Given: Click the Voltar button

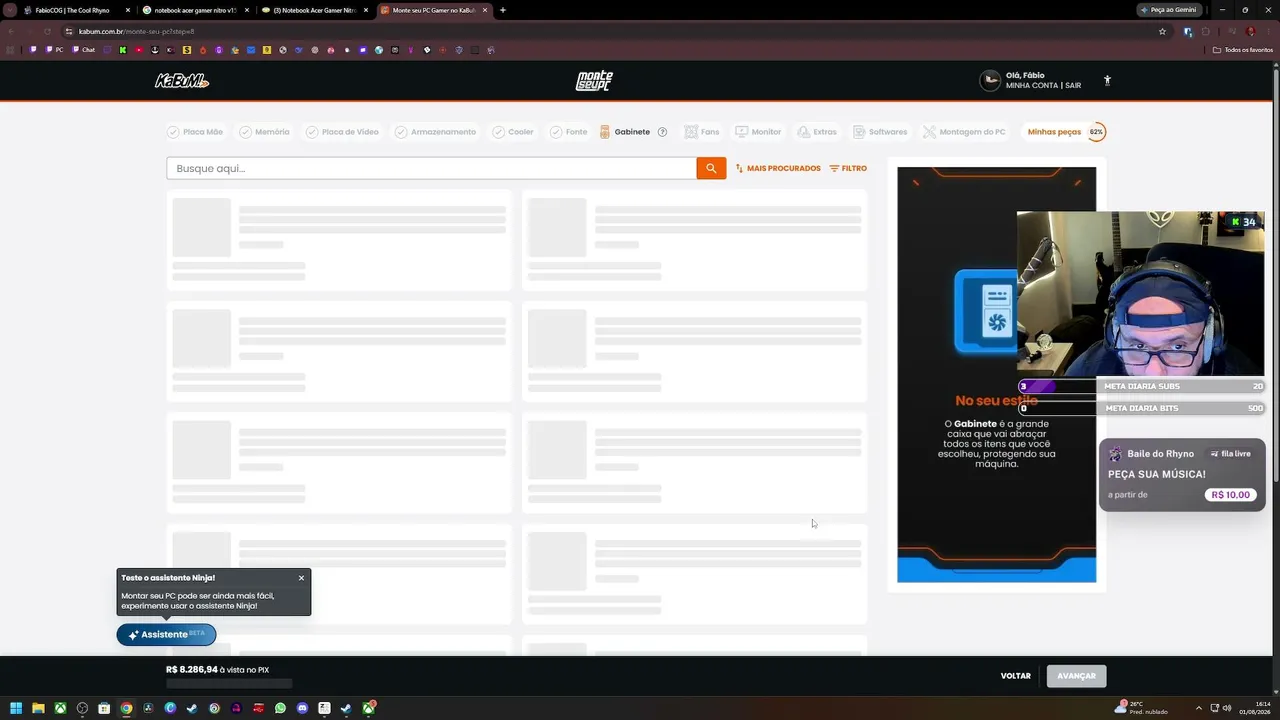Looking at the screenshot, I should click(1015, 676).
